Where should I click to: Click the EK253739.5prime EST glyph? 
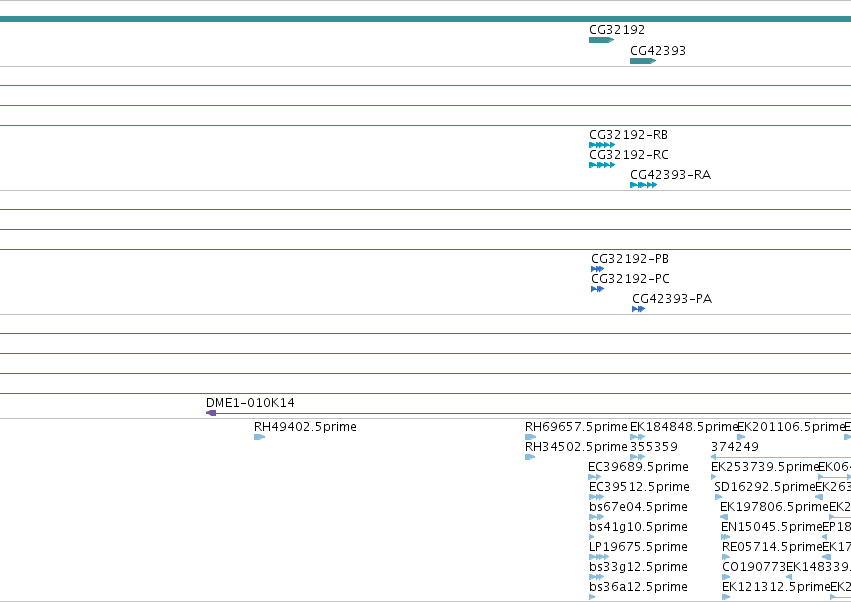pyautogui.click(x=713, y=477)
